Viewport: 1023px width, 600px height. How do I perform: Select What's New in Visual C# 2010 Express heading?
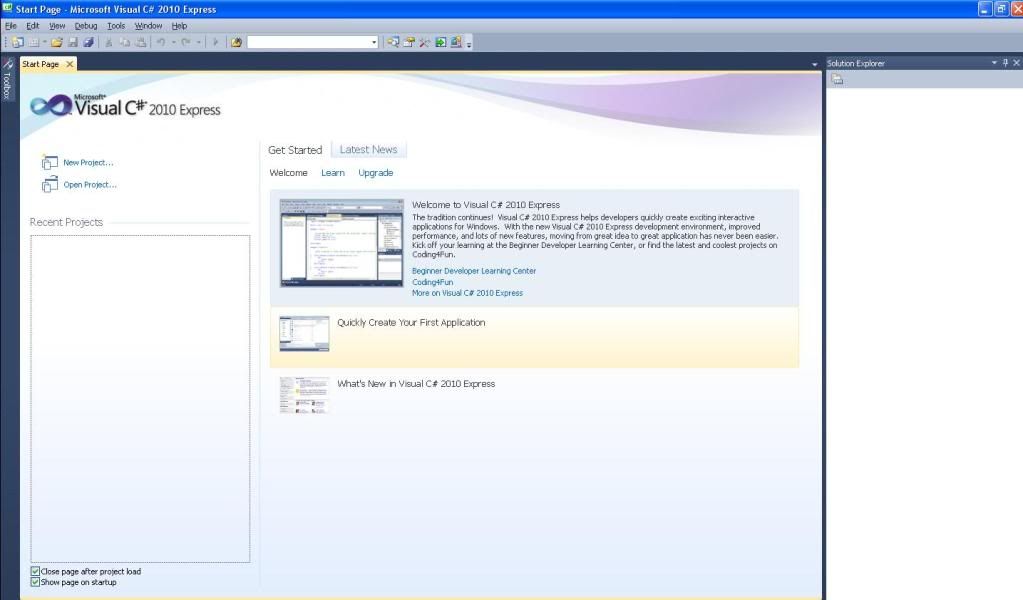coord(416,383)
